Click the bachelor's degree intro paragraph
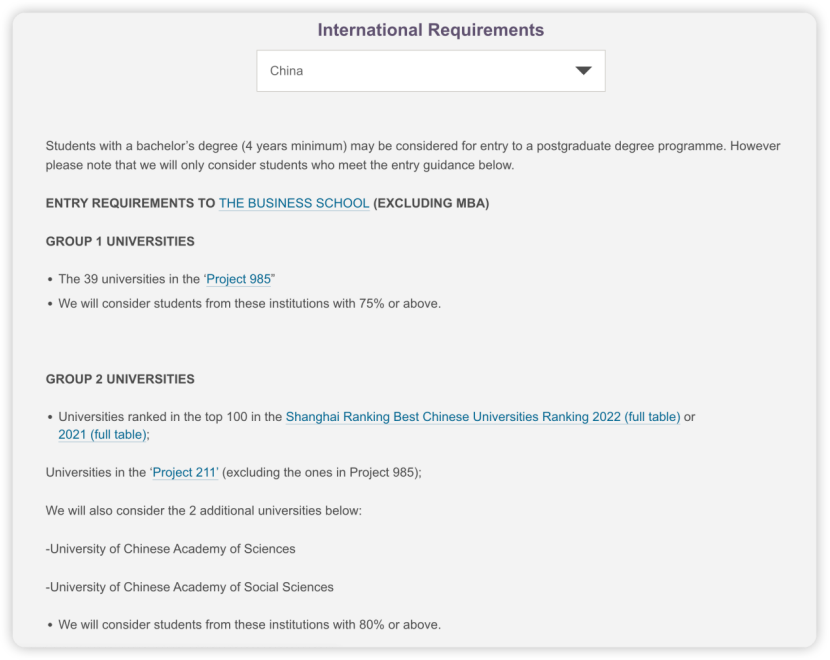 413,156
